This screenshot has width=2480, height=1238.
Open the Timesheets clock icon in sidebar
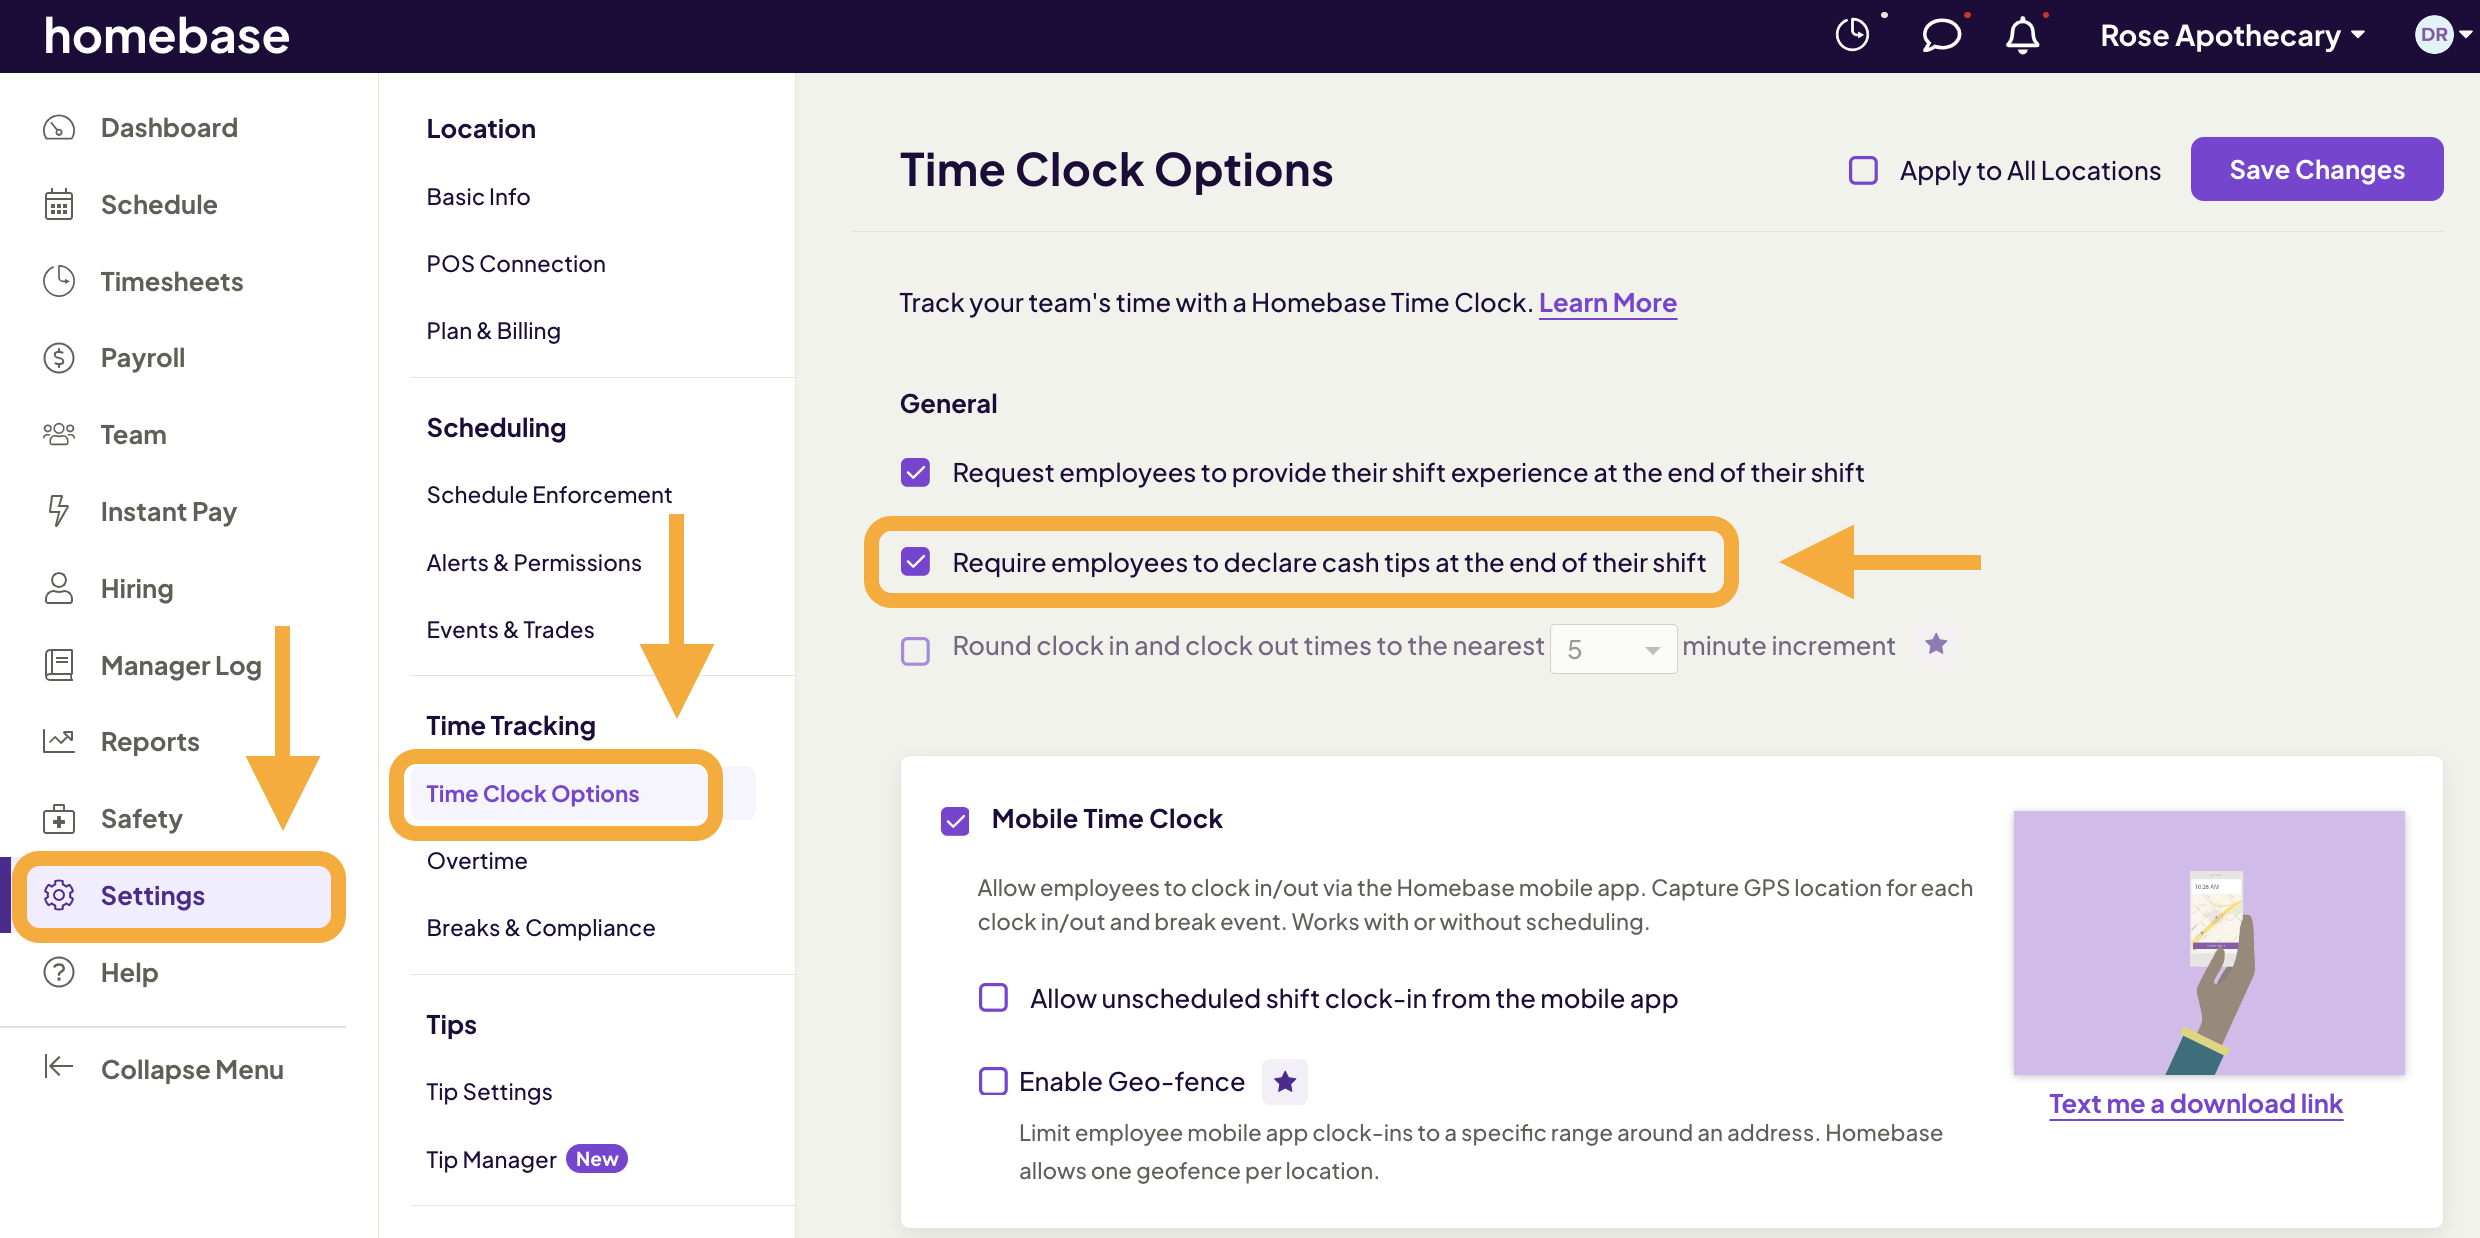pos(59,281)
